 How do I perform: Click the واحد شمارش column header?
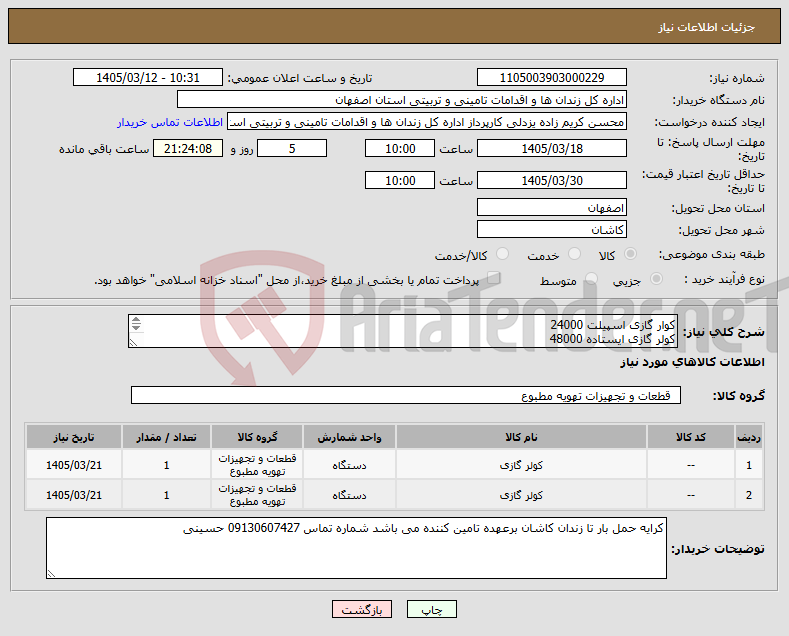(349, 437)
